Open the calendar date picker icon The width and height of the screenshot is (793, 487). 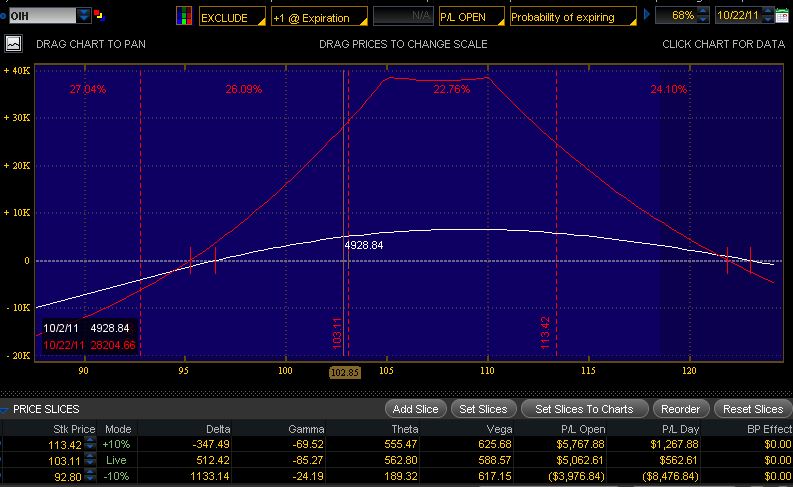(782, 16)
